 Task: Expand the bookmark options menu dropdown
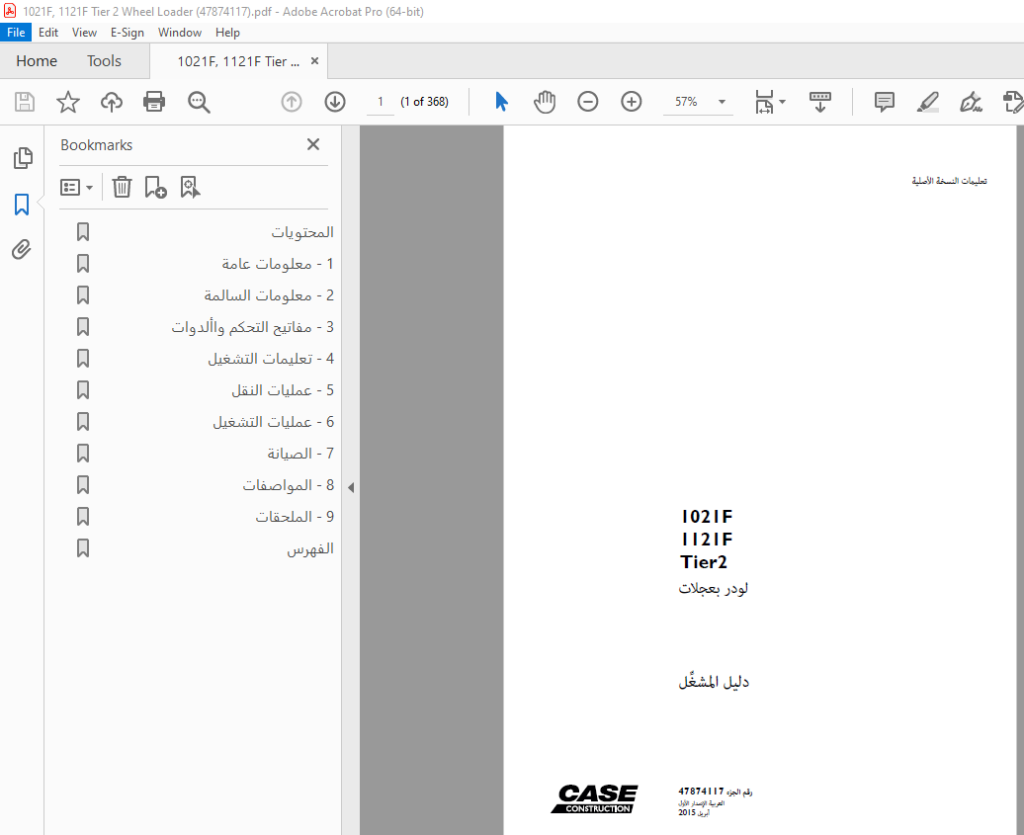click(x=76, y=187)
